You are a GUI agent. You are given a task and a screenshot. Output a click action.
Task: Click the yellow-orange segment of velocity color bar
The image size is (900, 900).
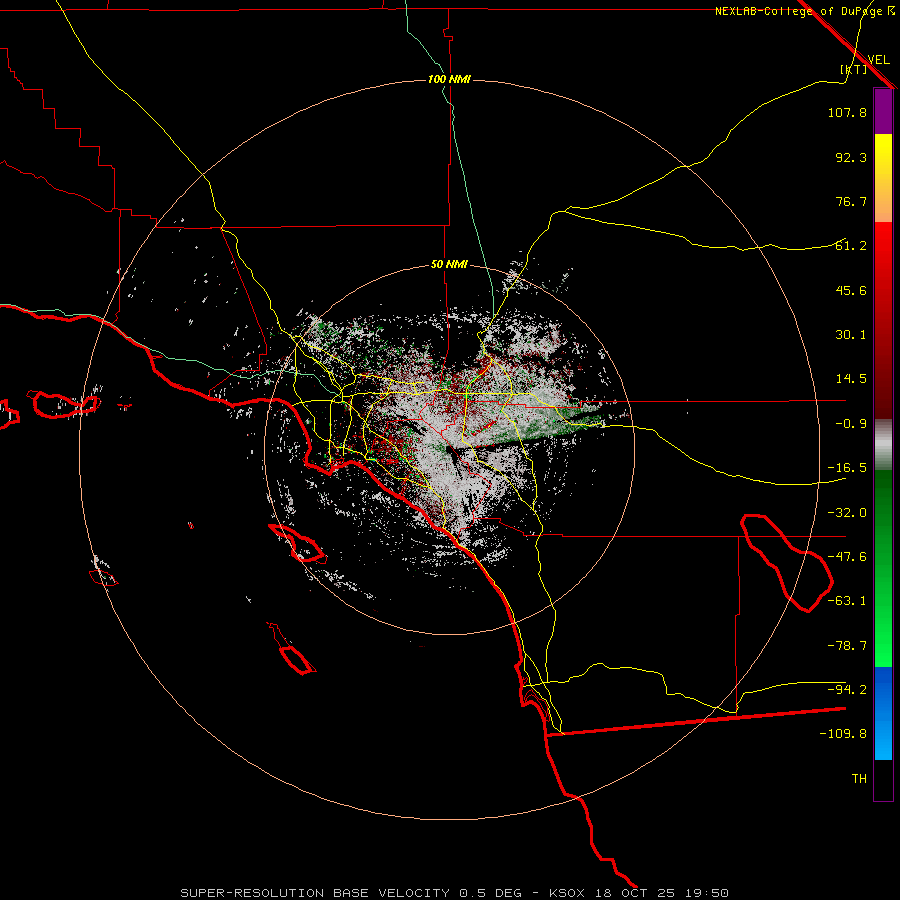pos(883,178)
